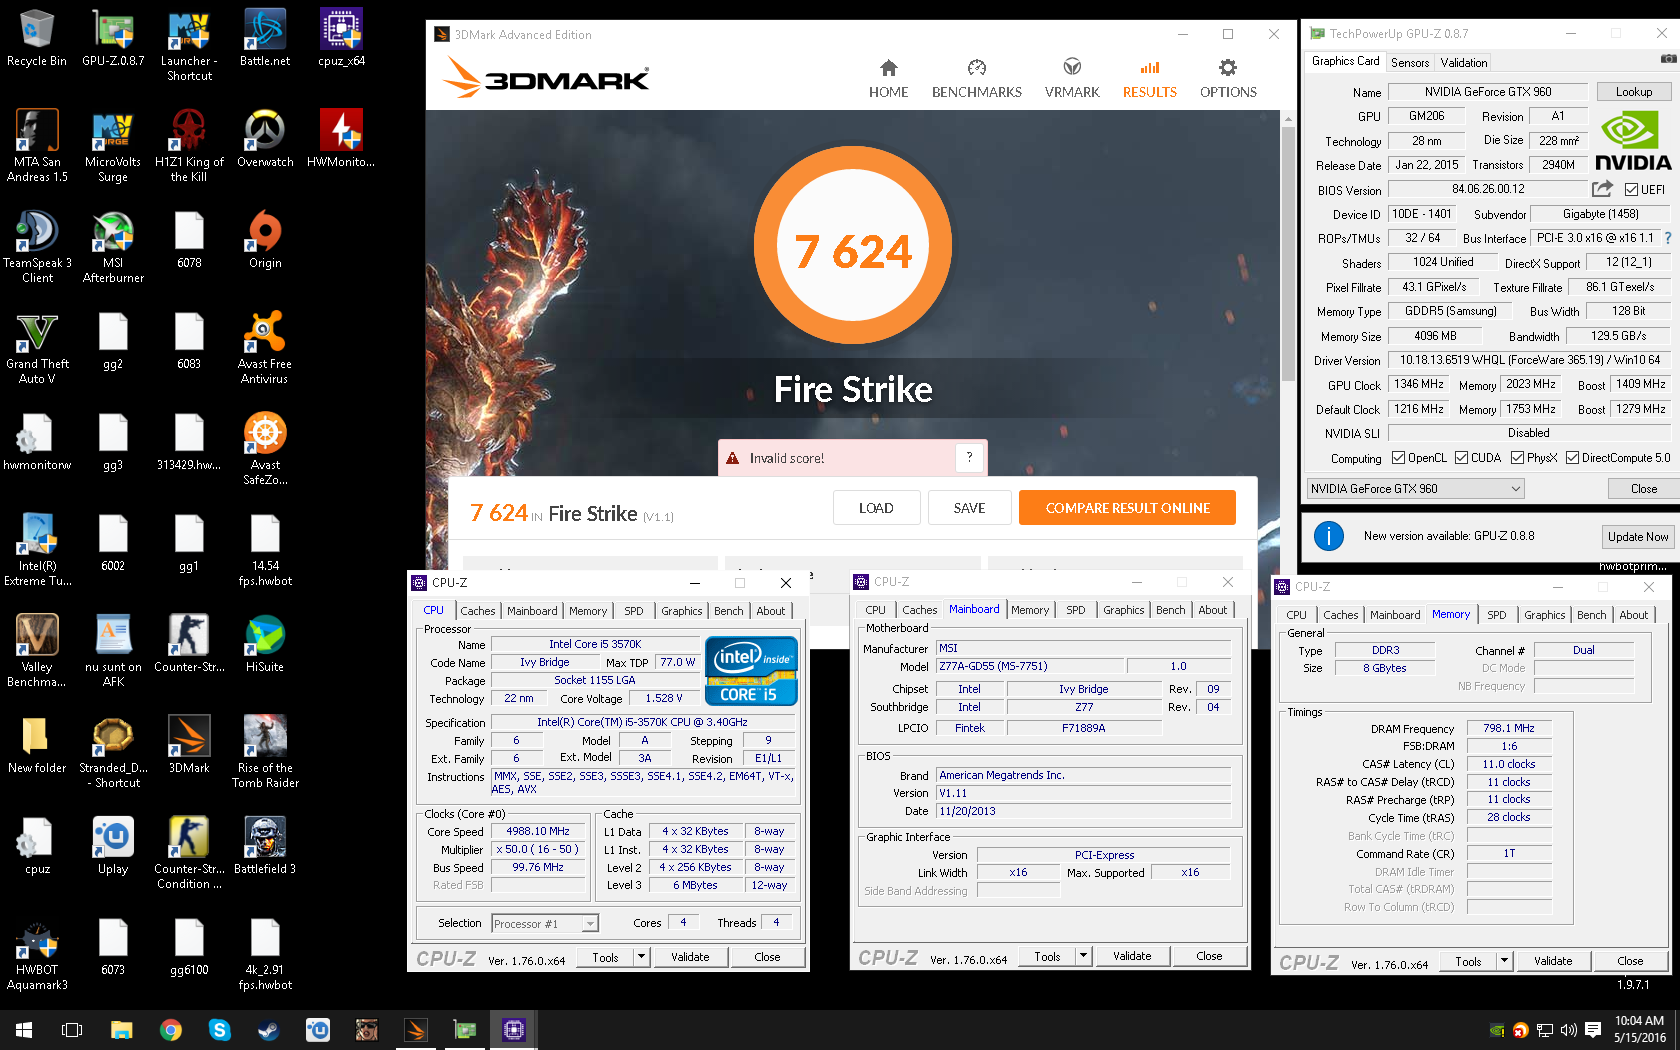The height and width of the screenshot is (1050, 1680).
Task: Open the Grand Theft Auto V shortcut
Action: pos(37,348)
